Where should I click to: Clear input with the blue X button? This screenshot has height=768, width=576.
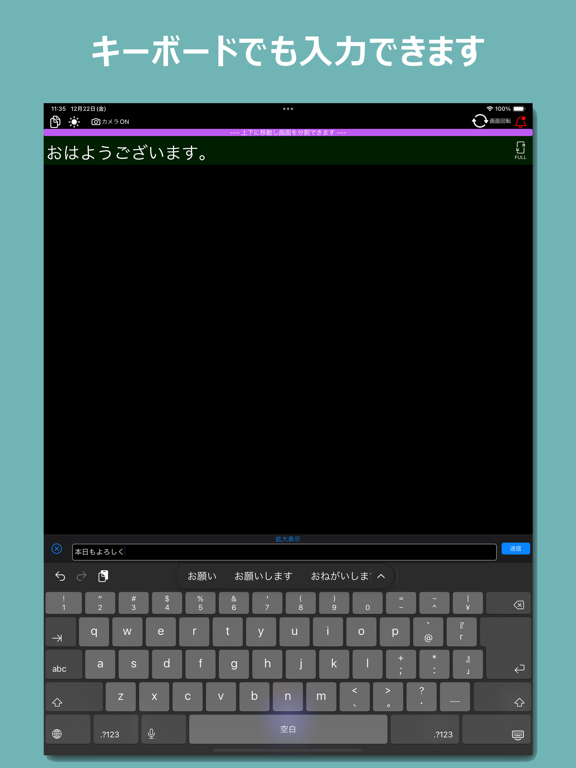point(57,549)
